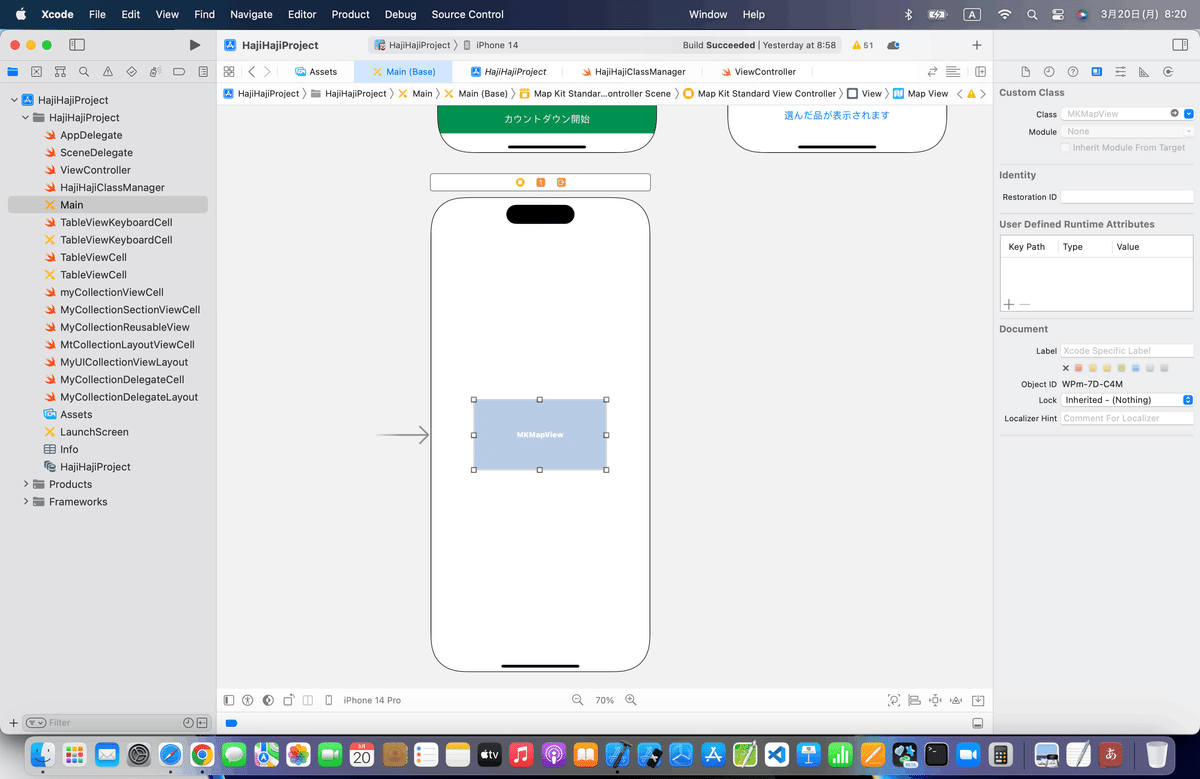Run the project with the play button
Screen dimensions: 1200x779
pyautogui.click(x=195, y=45)
